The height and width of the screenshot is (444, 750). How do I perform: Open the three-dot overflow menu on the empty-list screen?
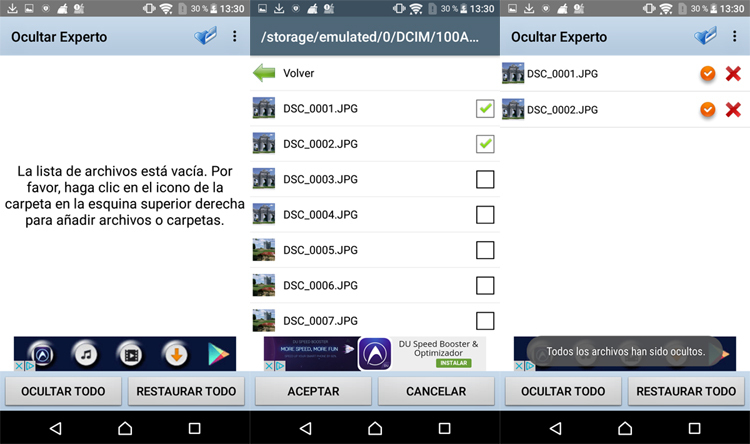[x=235, y=37]
